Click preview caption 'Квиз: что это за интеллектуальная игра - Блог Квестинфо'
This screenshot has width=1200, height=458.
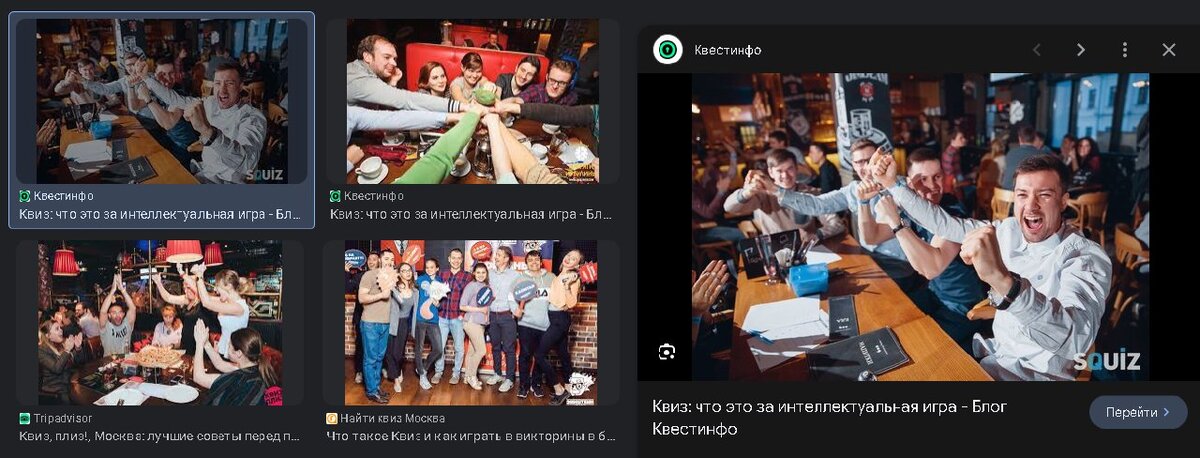(830, 418)
